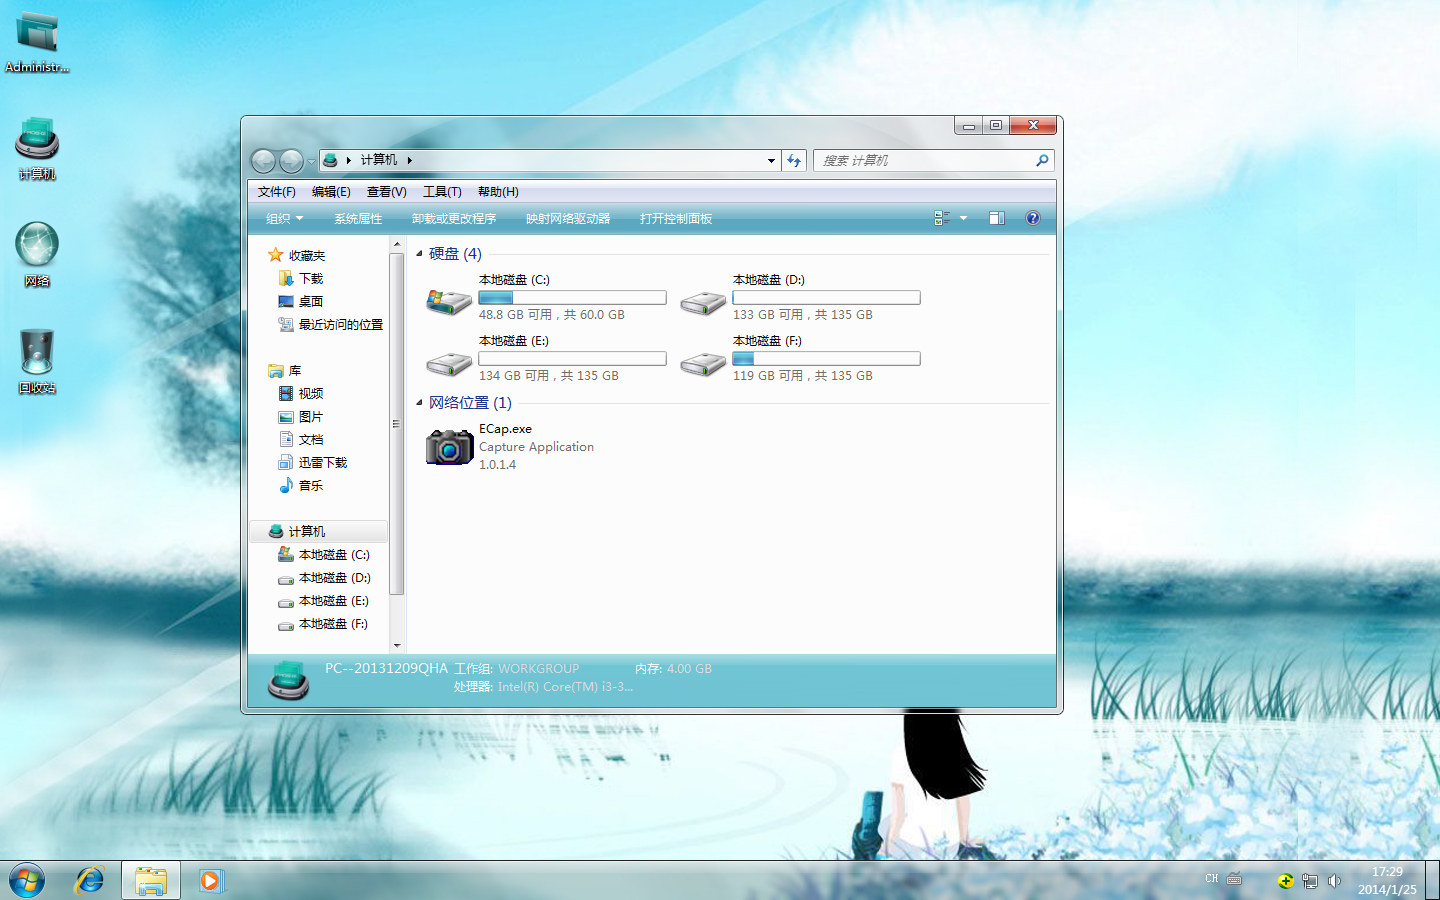Open the Edit (编辑) menu
The width and height of the screenshot is (1440, 900).
pyautogui.click(x=331, y=192)
